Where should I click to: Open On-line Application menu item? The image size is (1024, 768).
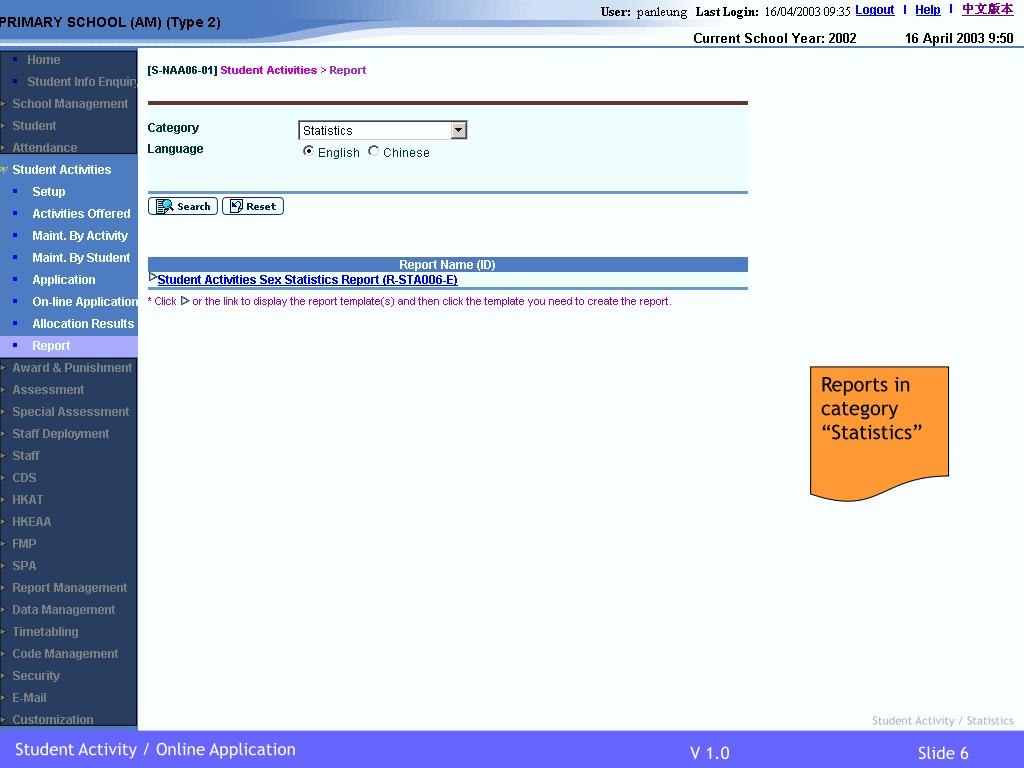tap(85, 302)
